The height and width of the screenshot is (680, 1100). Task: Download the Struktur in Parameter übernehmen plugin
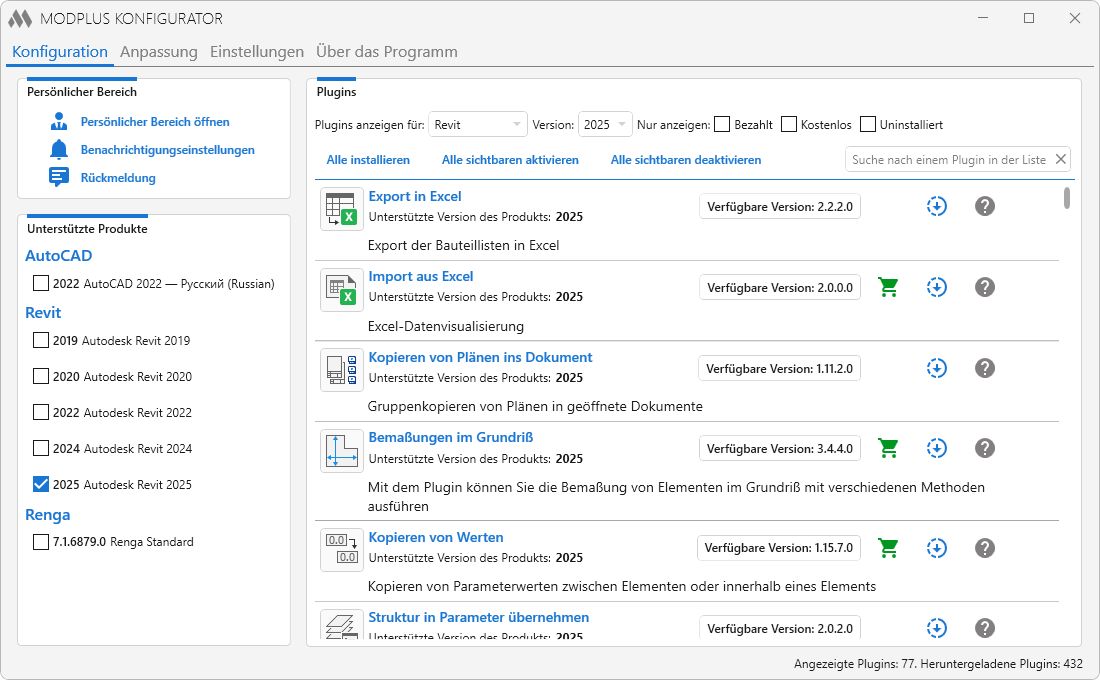point(937,627)
